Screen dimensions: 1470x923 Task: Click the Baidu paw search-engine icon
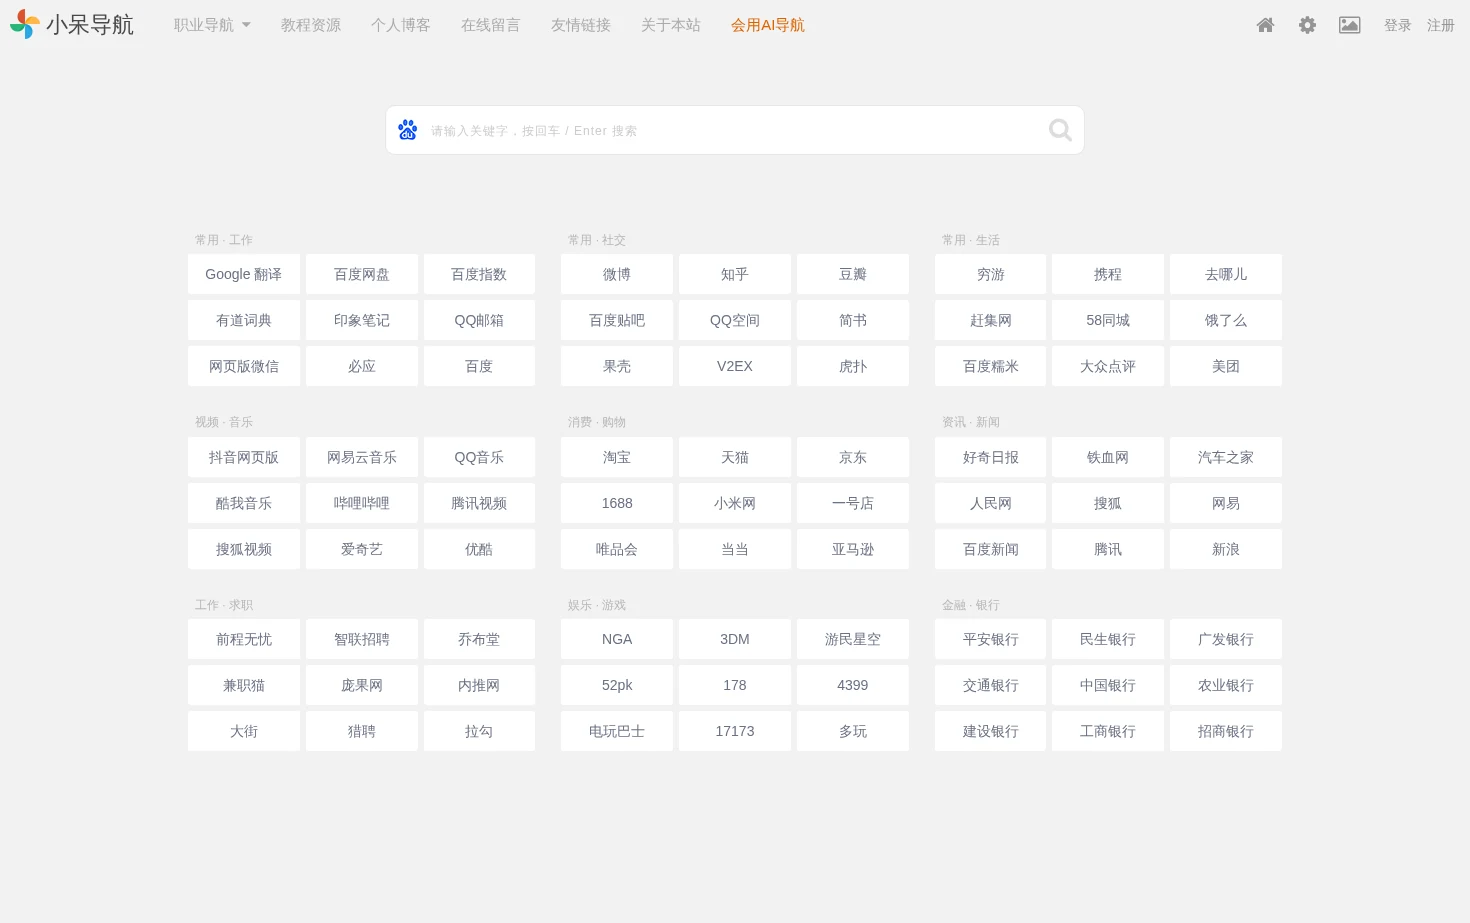coord(407,130)
